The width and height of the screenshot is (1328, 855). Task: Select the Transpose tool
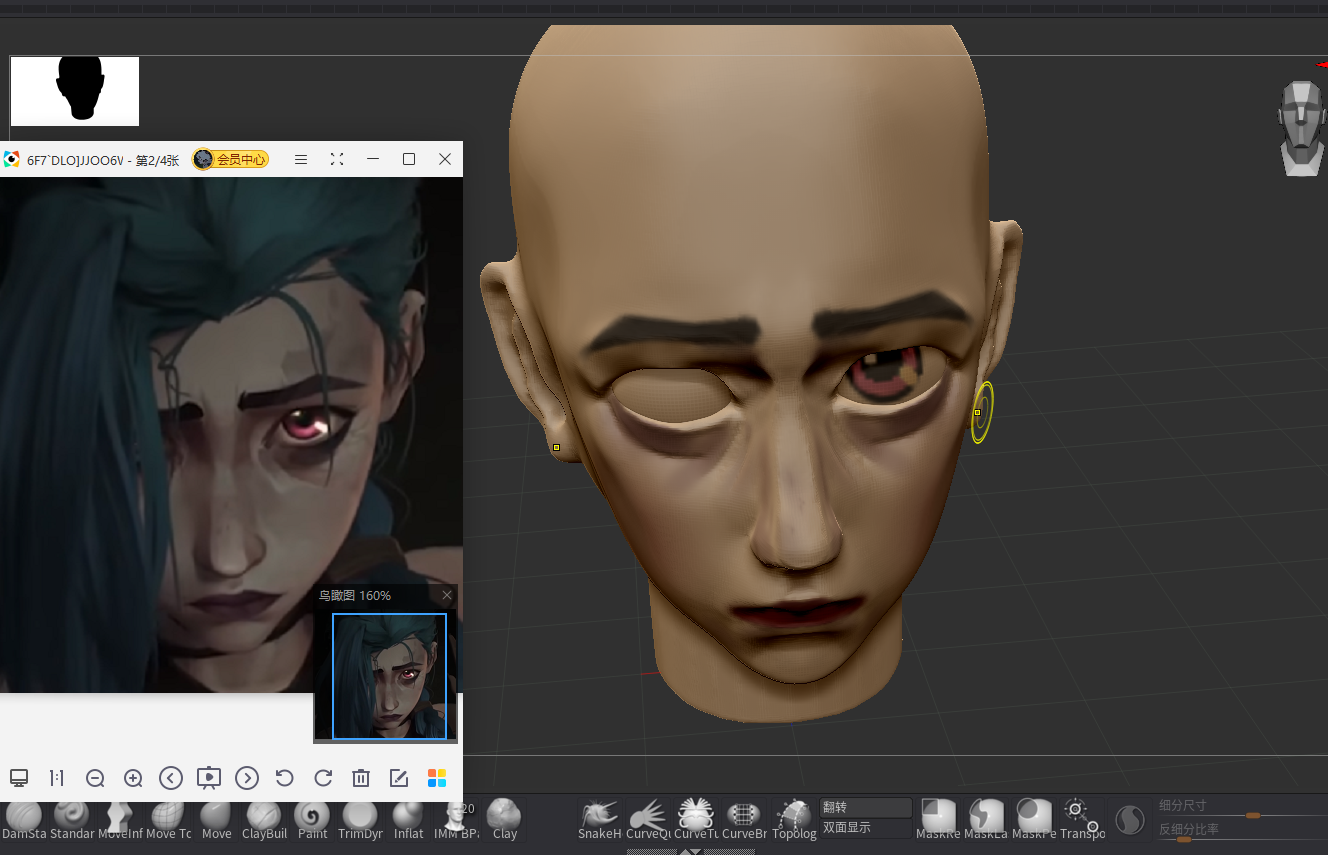(x=1082, y=821)
